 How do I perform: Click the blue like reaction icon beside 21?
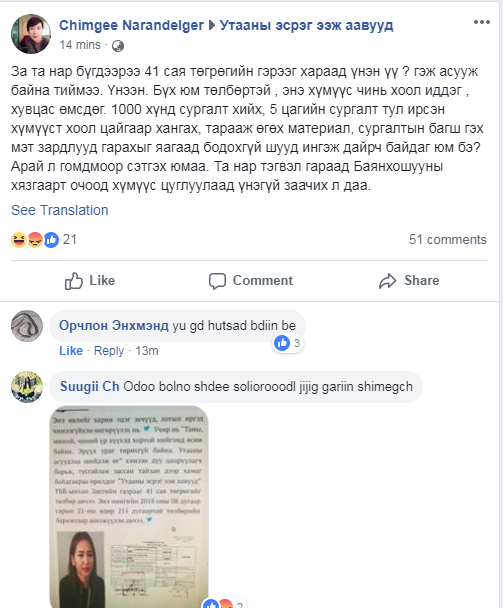pyautogui.click(x=51, y=240)
